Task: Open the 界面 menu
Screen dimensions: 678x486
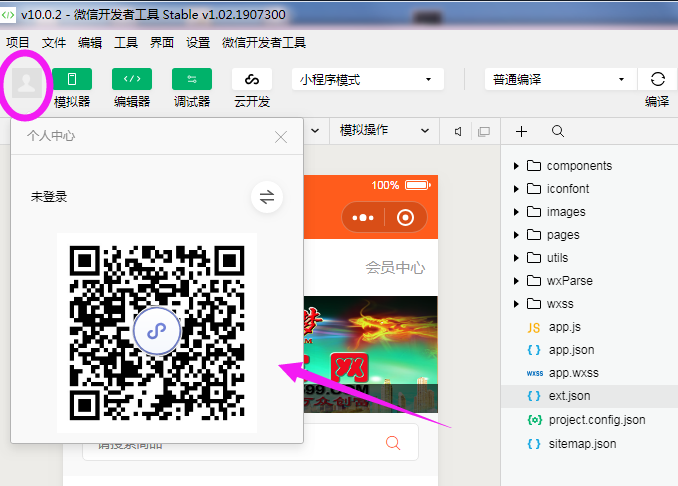Action: [162, 42]
